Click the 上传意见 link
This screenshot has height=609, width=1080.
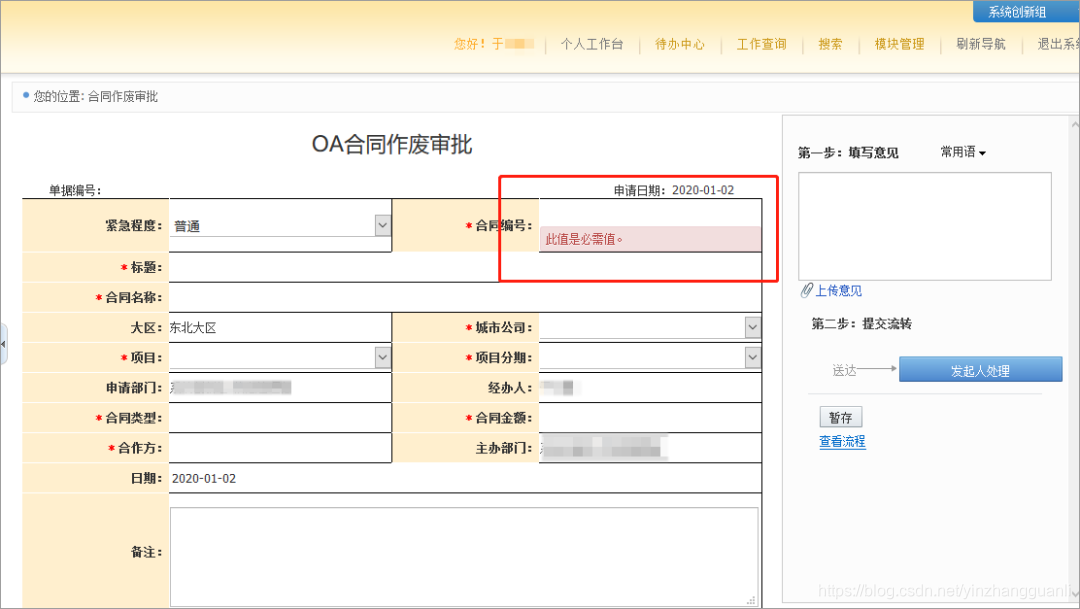[x=838, y=291]
